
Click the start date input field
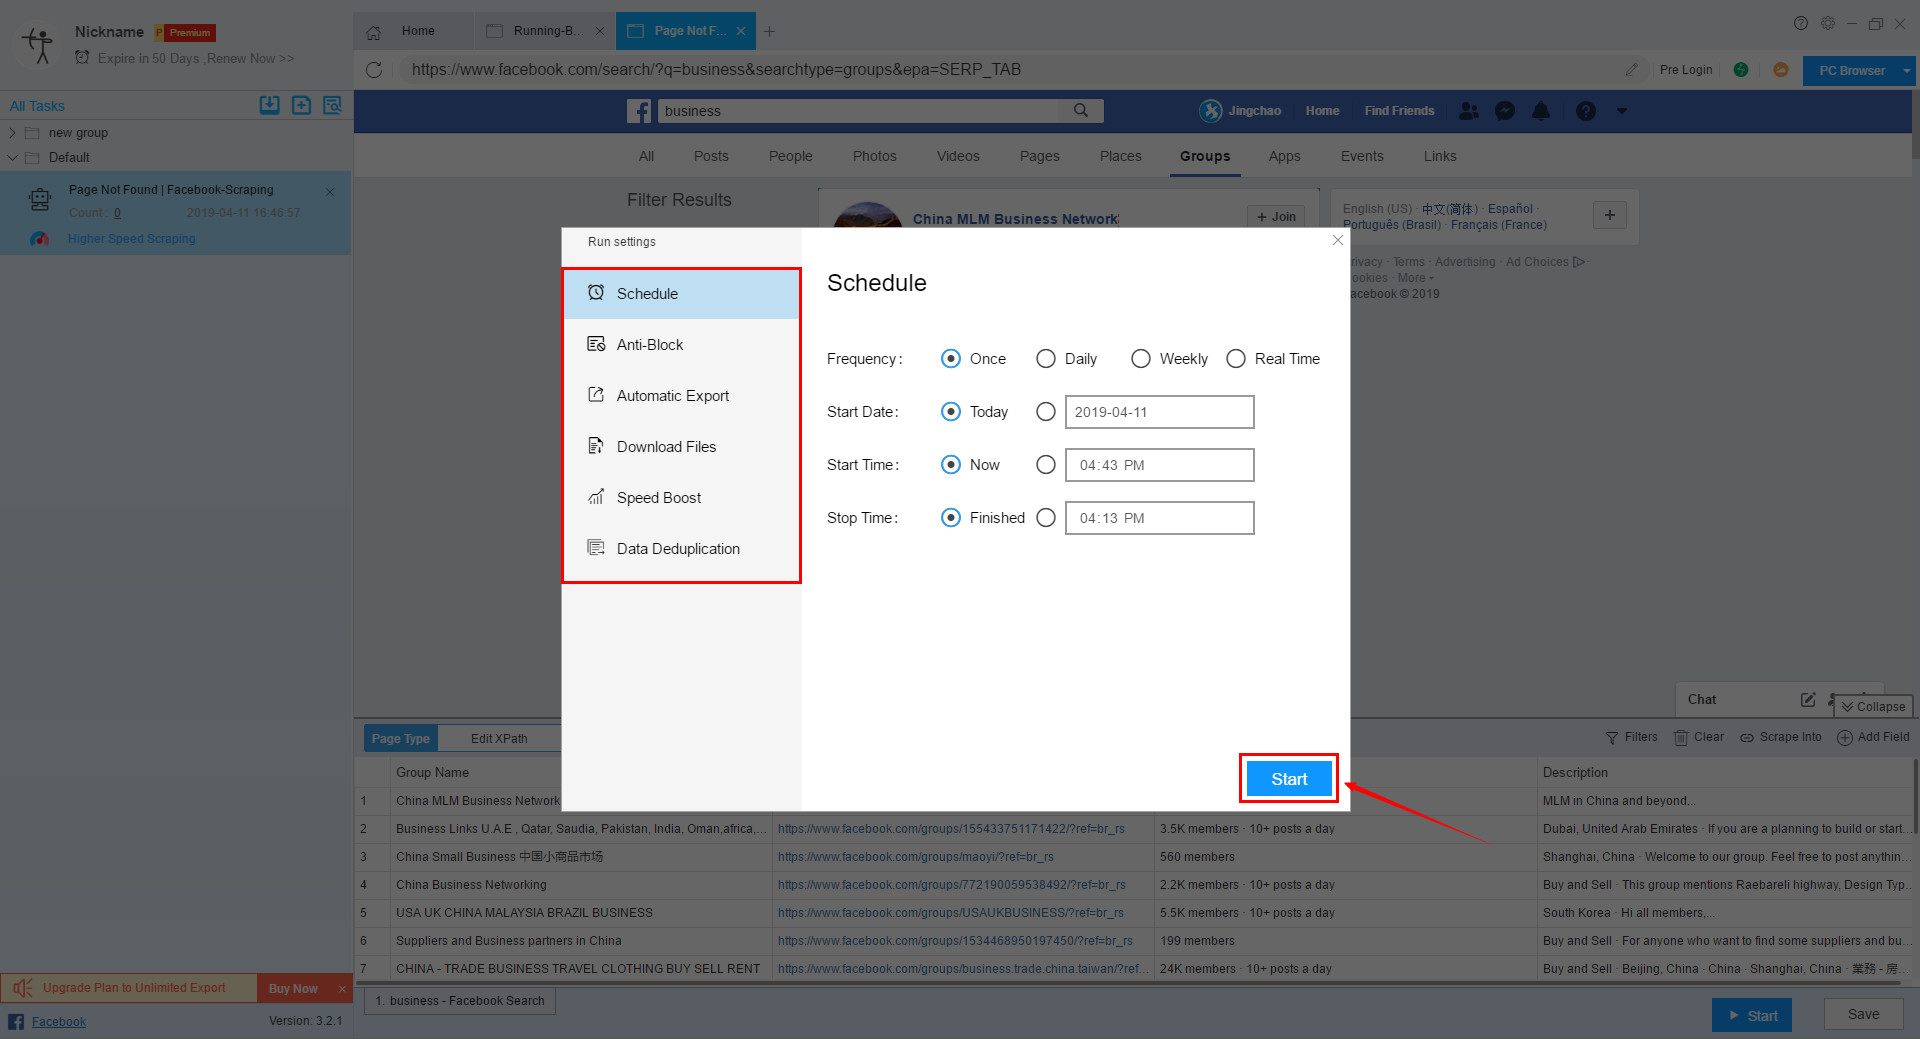pyautogui.click(x=1159, y=412)
